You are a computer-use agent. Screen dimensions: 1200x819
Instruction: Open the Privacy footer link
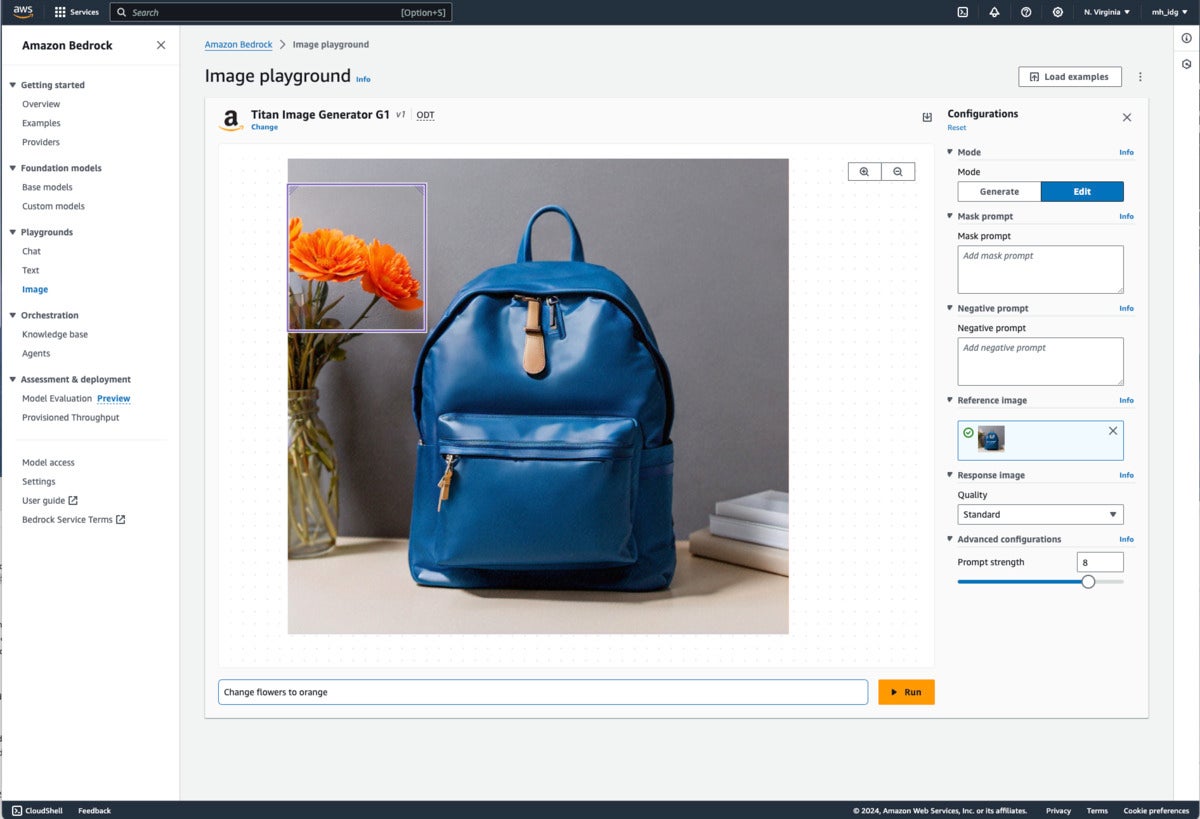pos(1058,810)
